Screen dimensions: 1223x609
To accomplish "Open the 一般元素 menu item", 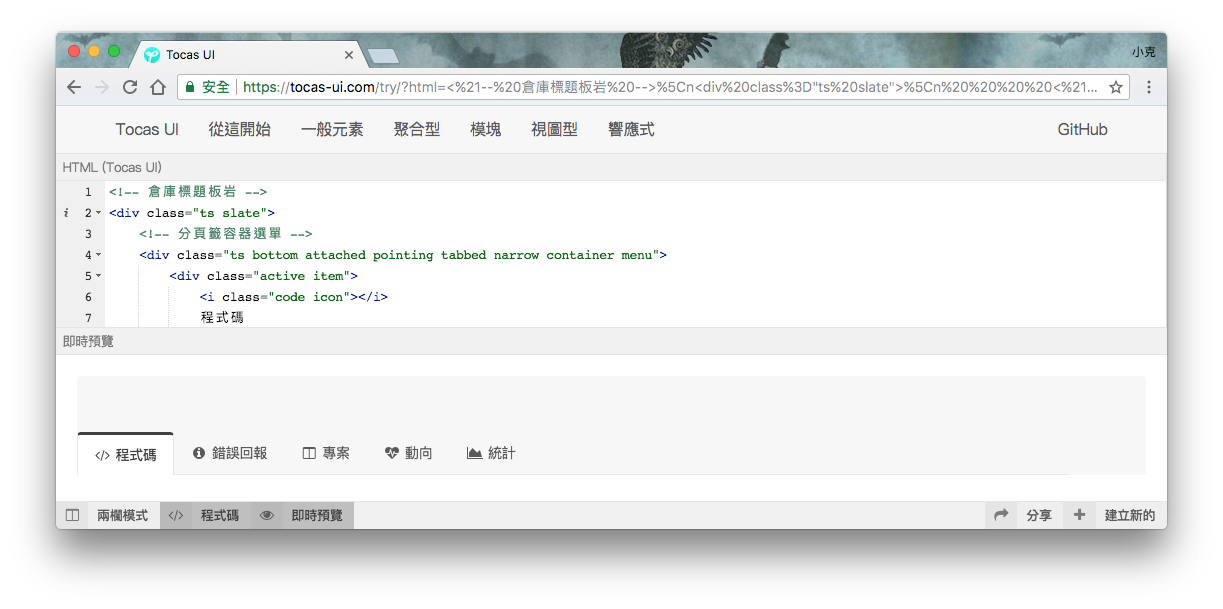I will (332, 129).
